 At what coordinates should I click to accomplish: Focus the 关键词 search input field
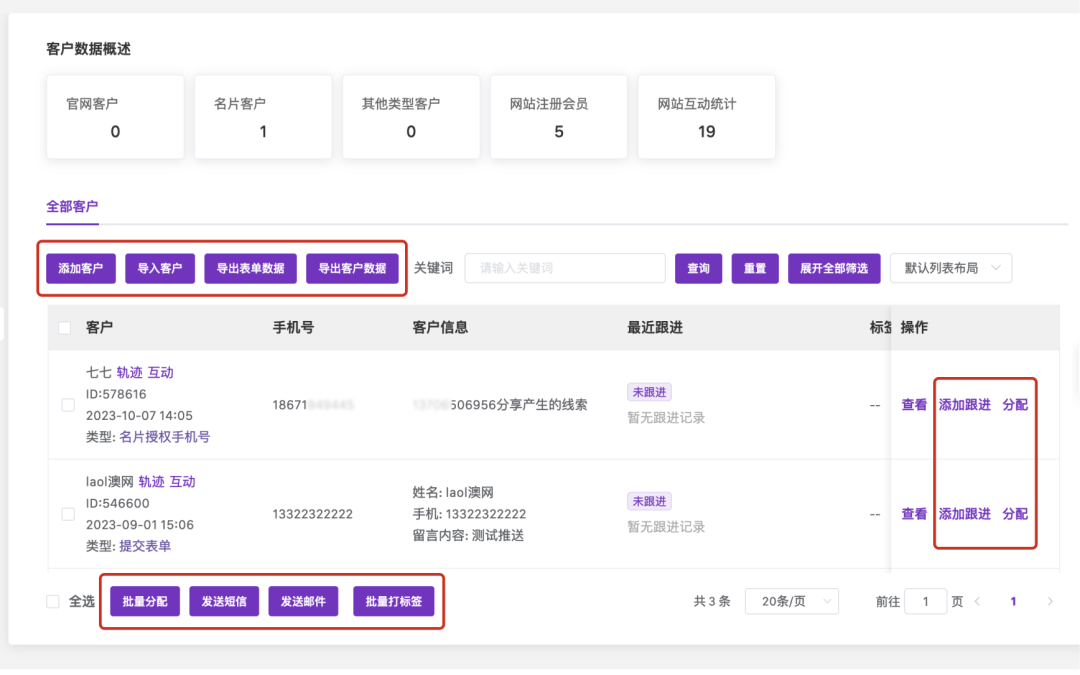coord(565,268)
